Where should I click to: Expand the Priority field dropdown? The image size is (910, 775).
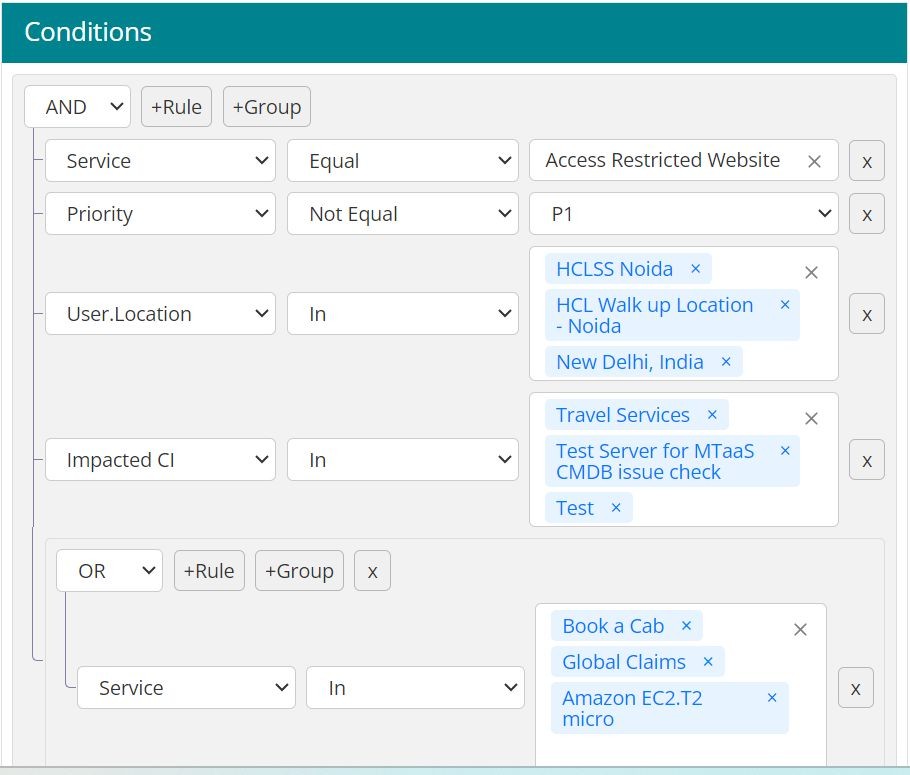pyautogui.click(x=160, y=214)
